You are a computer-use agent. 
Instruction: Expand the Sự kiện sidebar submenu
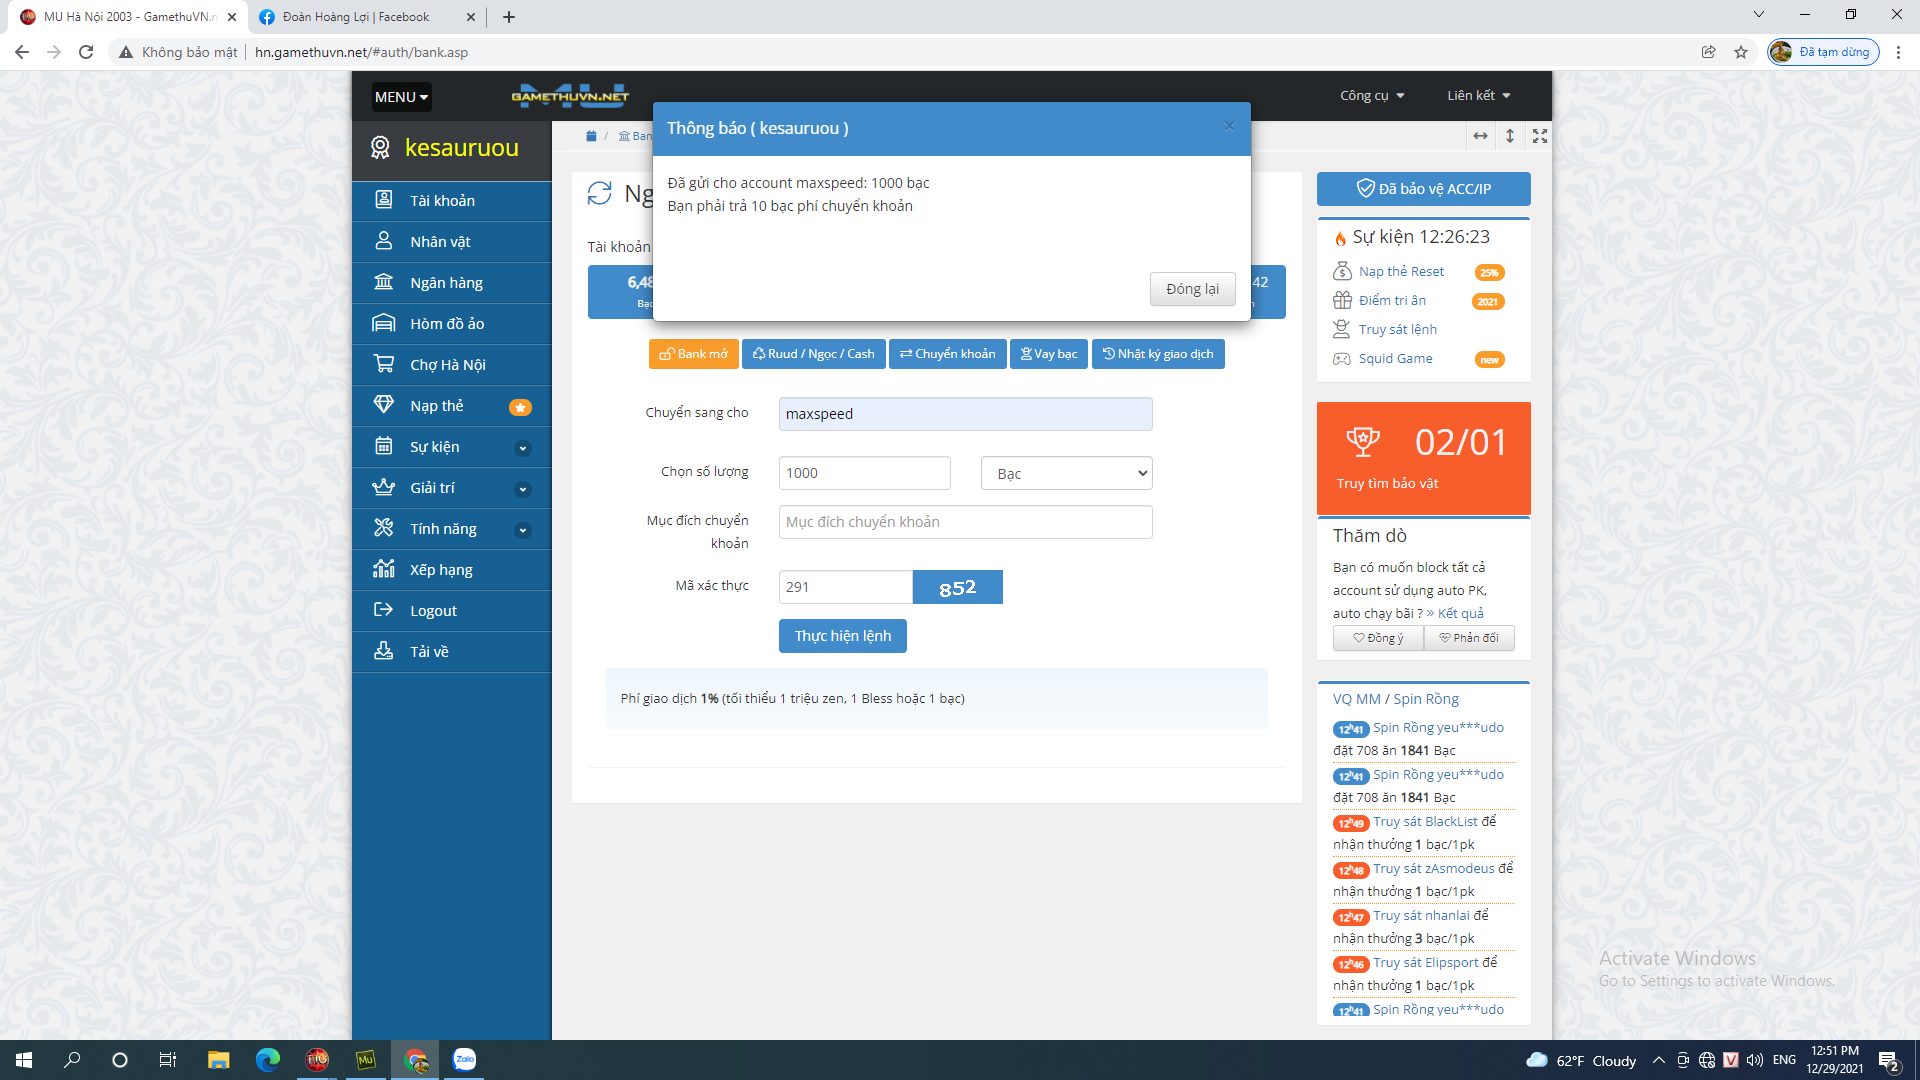click(x=522, y=448)
